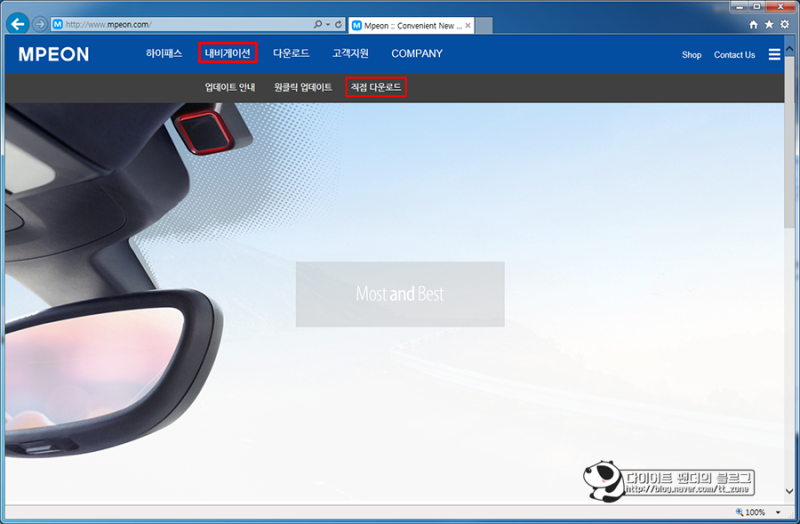Click the browser Forward arrow button

[39, 24]
